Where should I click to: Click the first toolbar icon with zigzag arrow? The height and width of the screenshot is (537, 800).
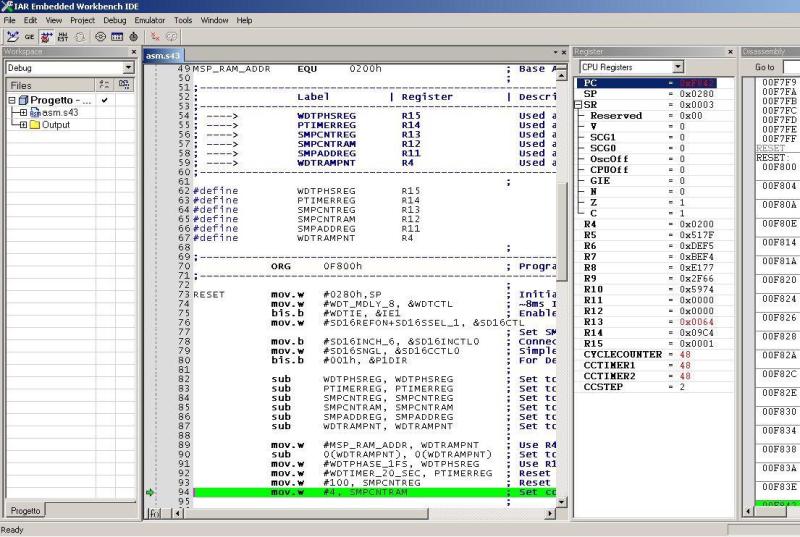click(13, 36)
